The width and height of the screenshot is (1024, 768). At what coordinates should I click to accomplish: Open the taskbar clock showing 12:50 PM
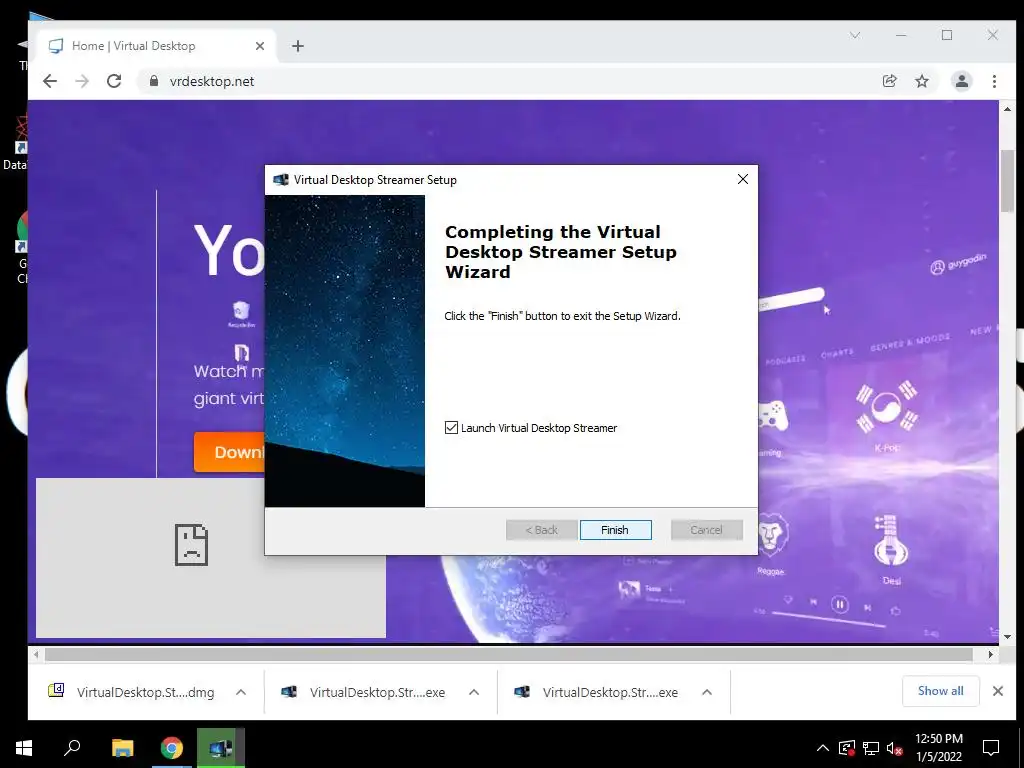point(939,748)
